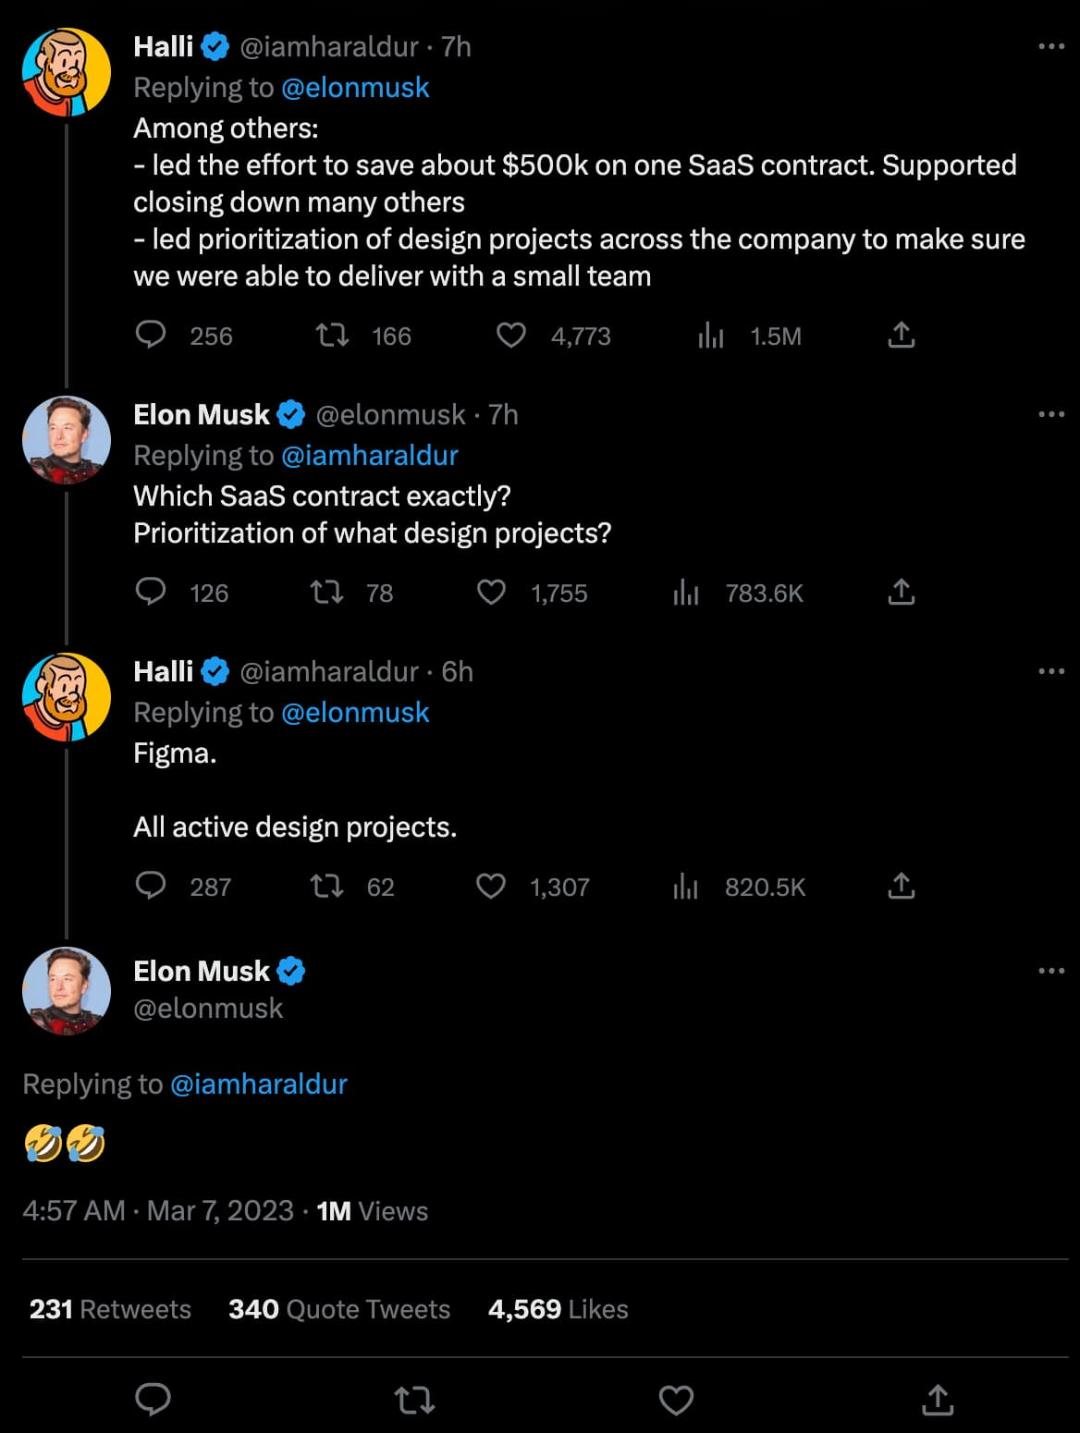The height and width of the screenshot is (1433, 1080).
Task: Share Halli's first tweet about SaaS contract
Action: click(901, 335)
